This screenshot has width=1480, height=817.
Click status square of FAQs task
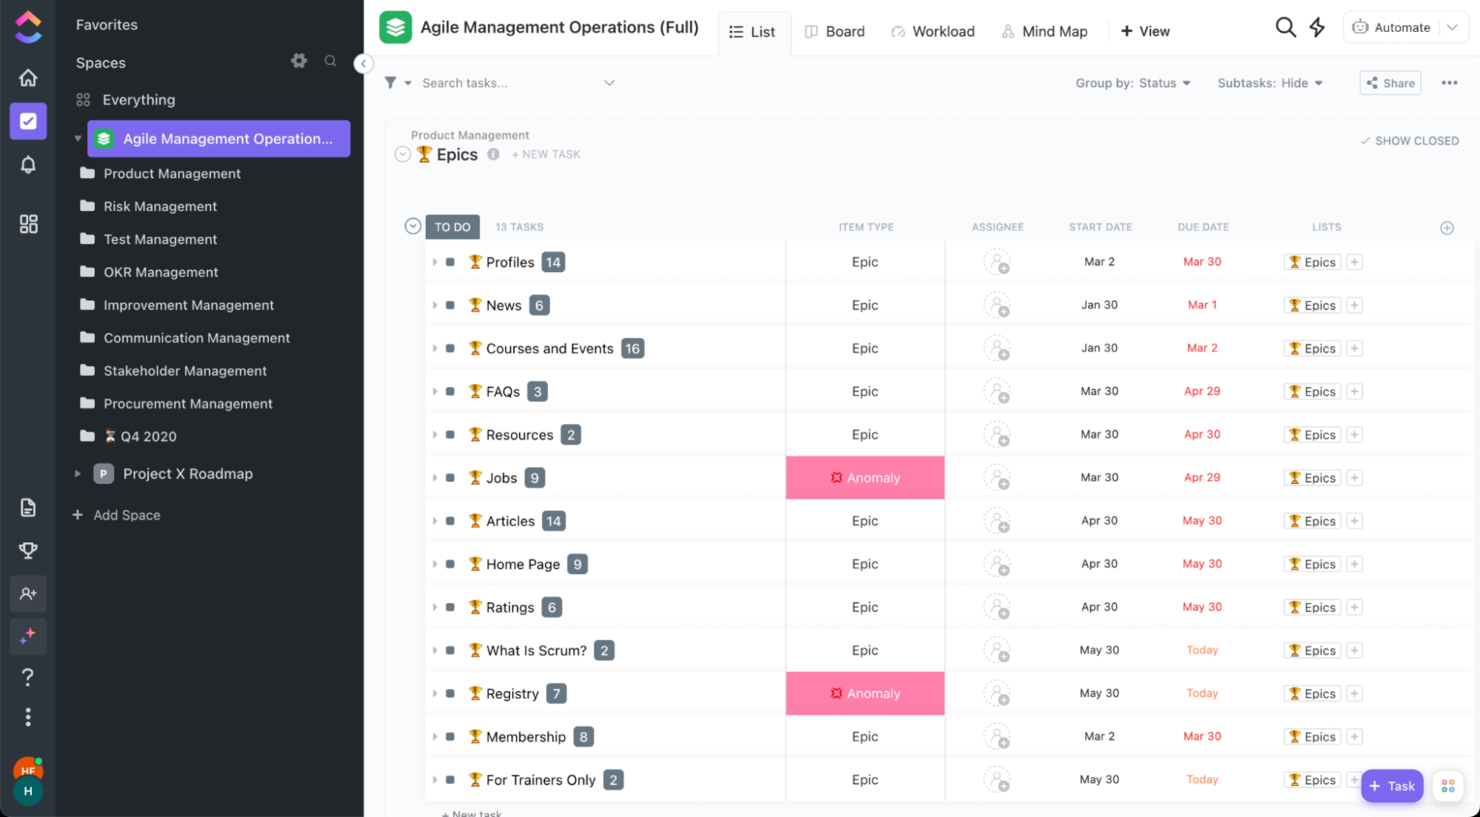pyautogui.click(x=450, y=391)
